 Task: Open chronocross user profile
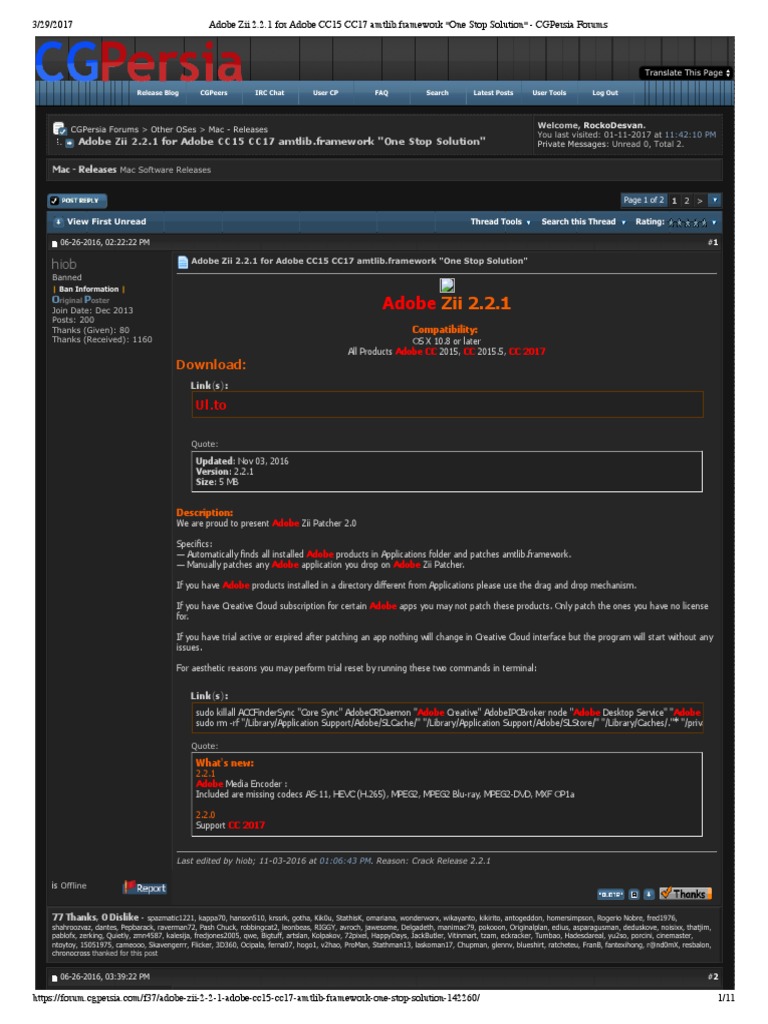point(71,953)
